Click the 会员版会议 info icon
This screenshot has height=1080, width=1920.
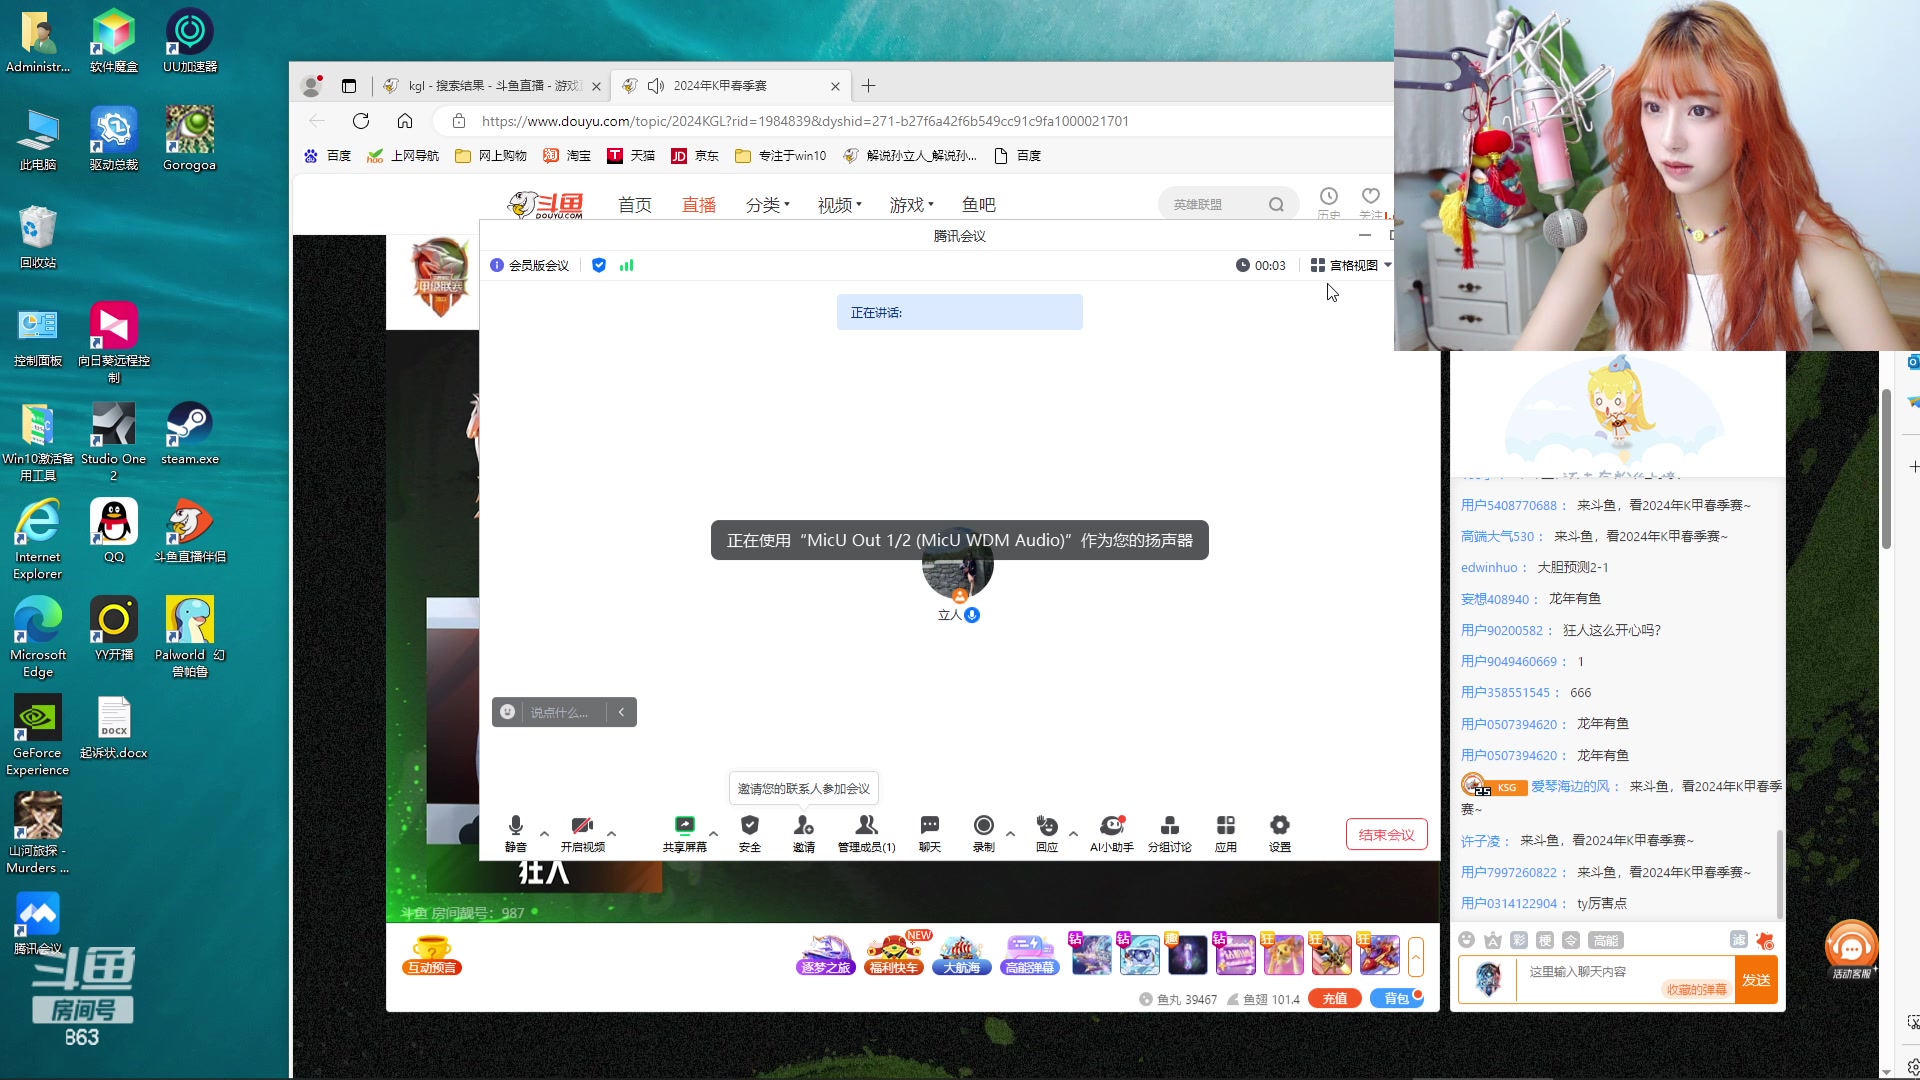point(497,265)
